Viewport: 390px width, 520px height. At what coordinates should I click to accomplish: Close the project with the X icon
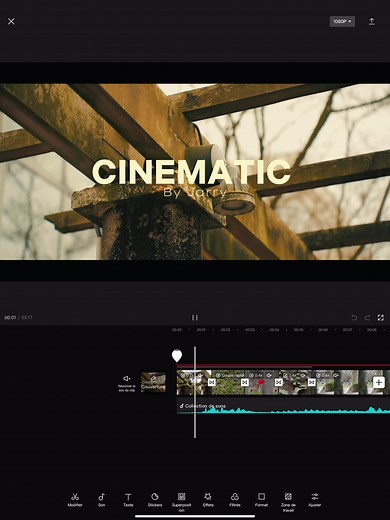(x=11, y=21)
